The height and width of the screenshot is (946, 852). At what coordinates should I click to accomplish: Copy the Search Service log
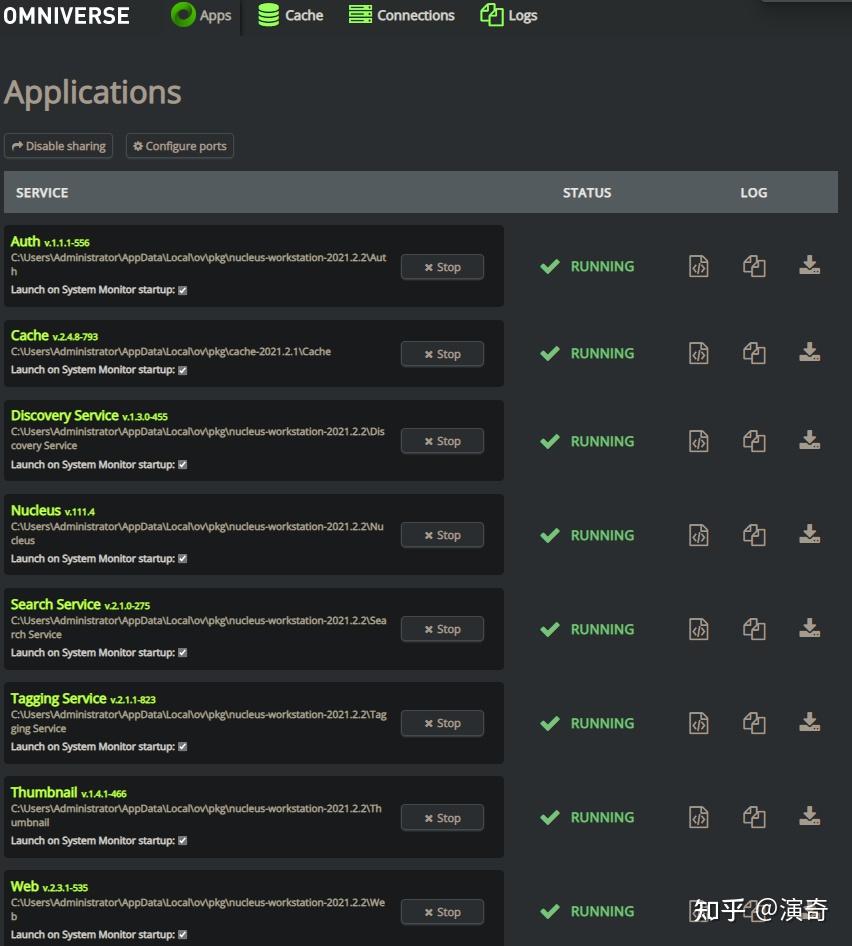point(754,630)
